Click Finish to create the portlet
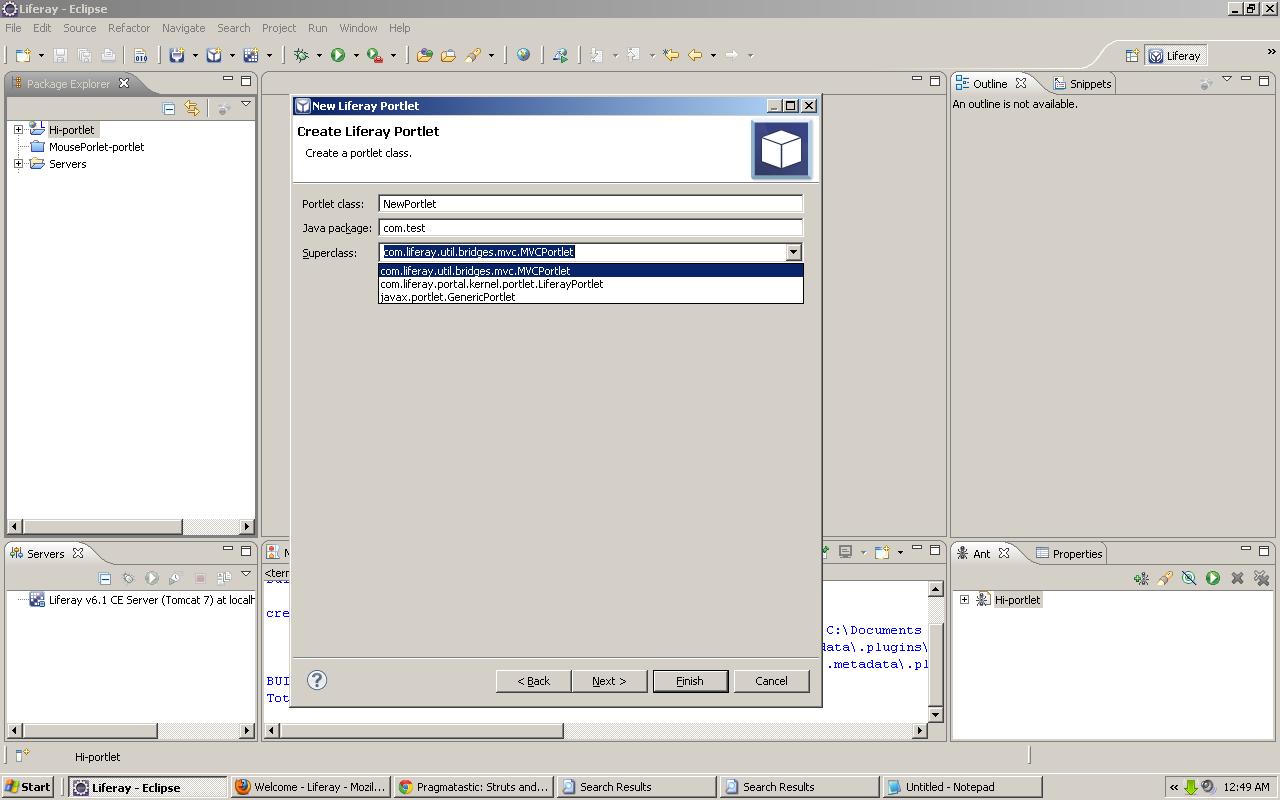This screenshot has width=1280, height=800. 690,681
